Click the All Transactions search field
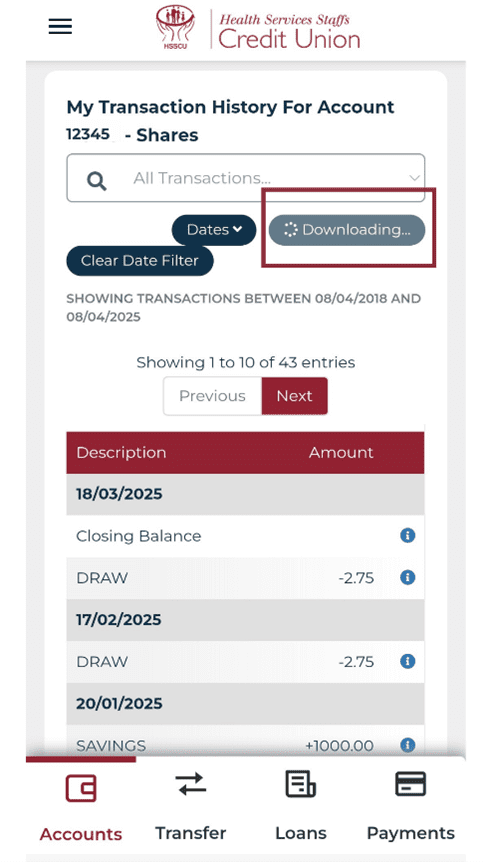Image resolution: width=485 pixels, height=862 pixels. tap(246, 178)
